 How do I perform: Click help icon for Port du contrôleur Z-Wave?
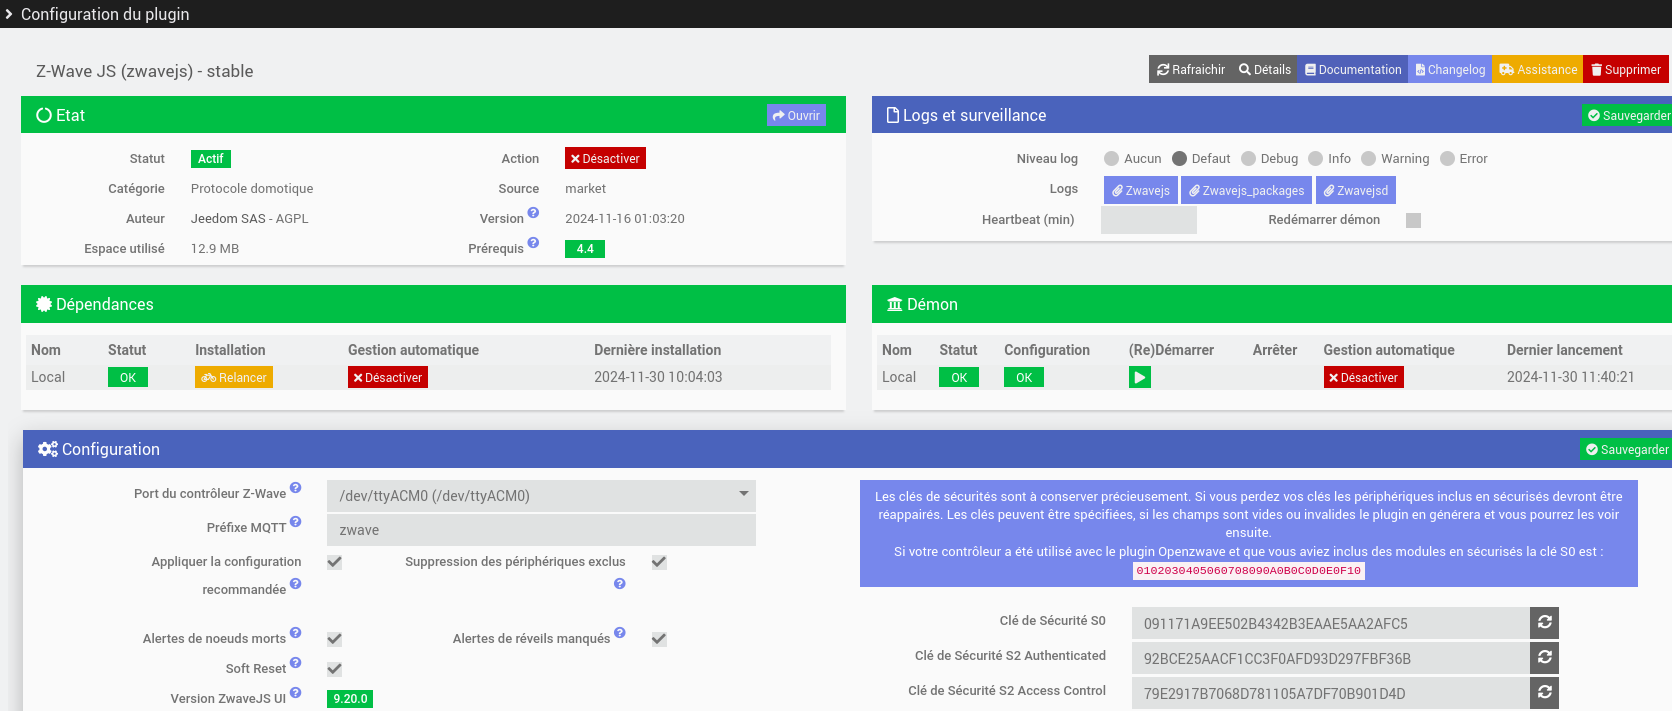[295, 488]
